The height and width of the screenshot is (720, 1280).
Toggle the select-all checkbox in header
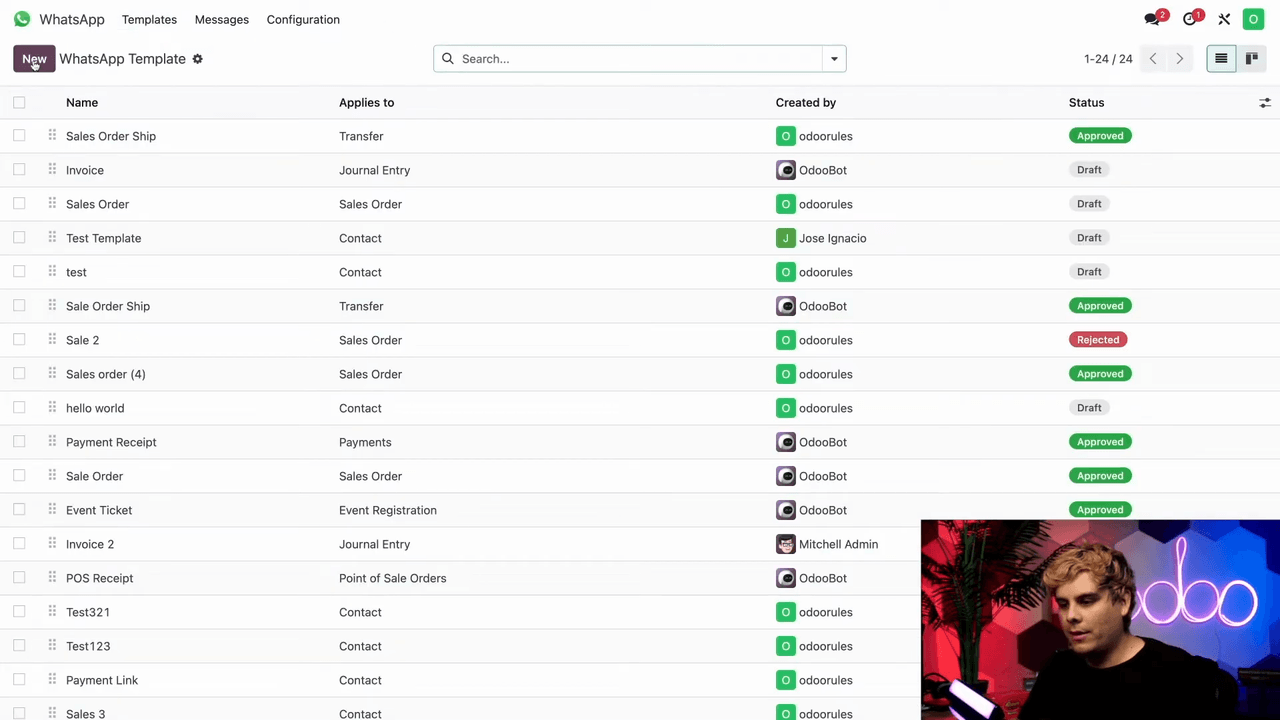(x=19, y=102)
